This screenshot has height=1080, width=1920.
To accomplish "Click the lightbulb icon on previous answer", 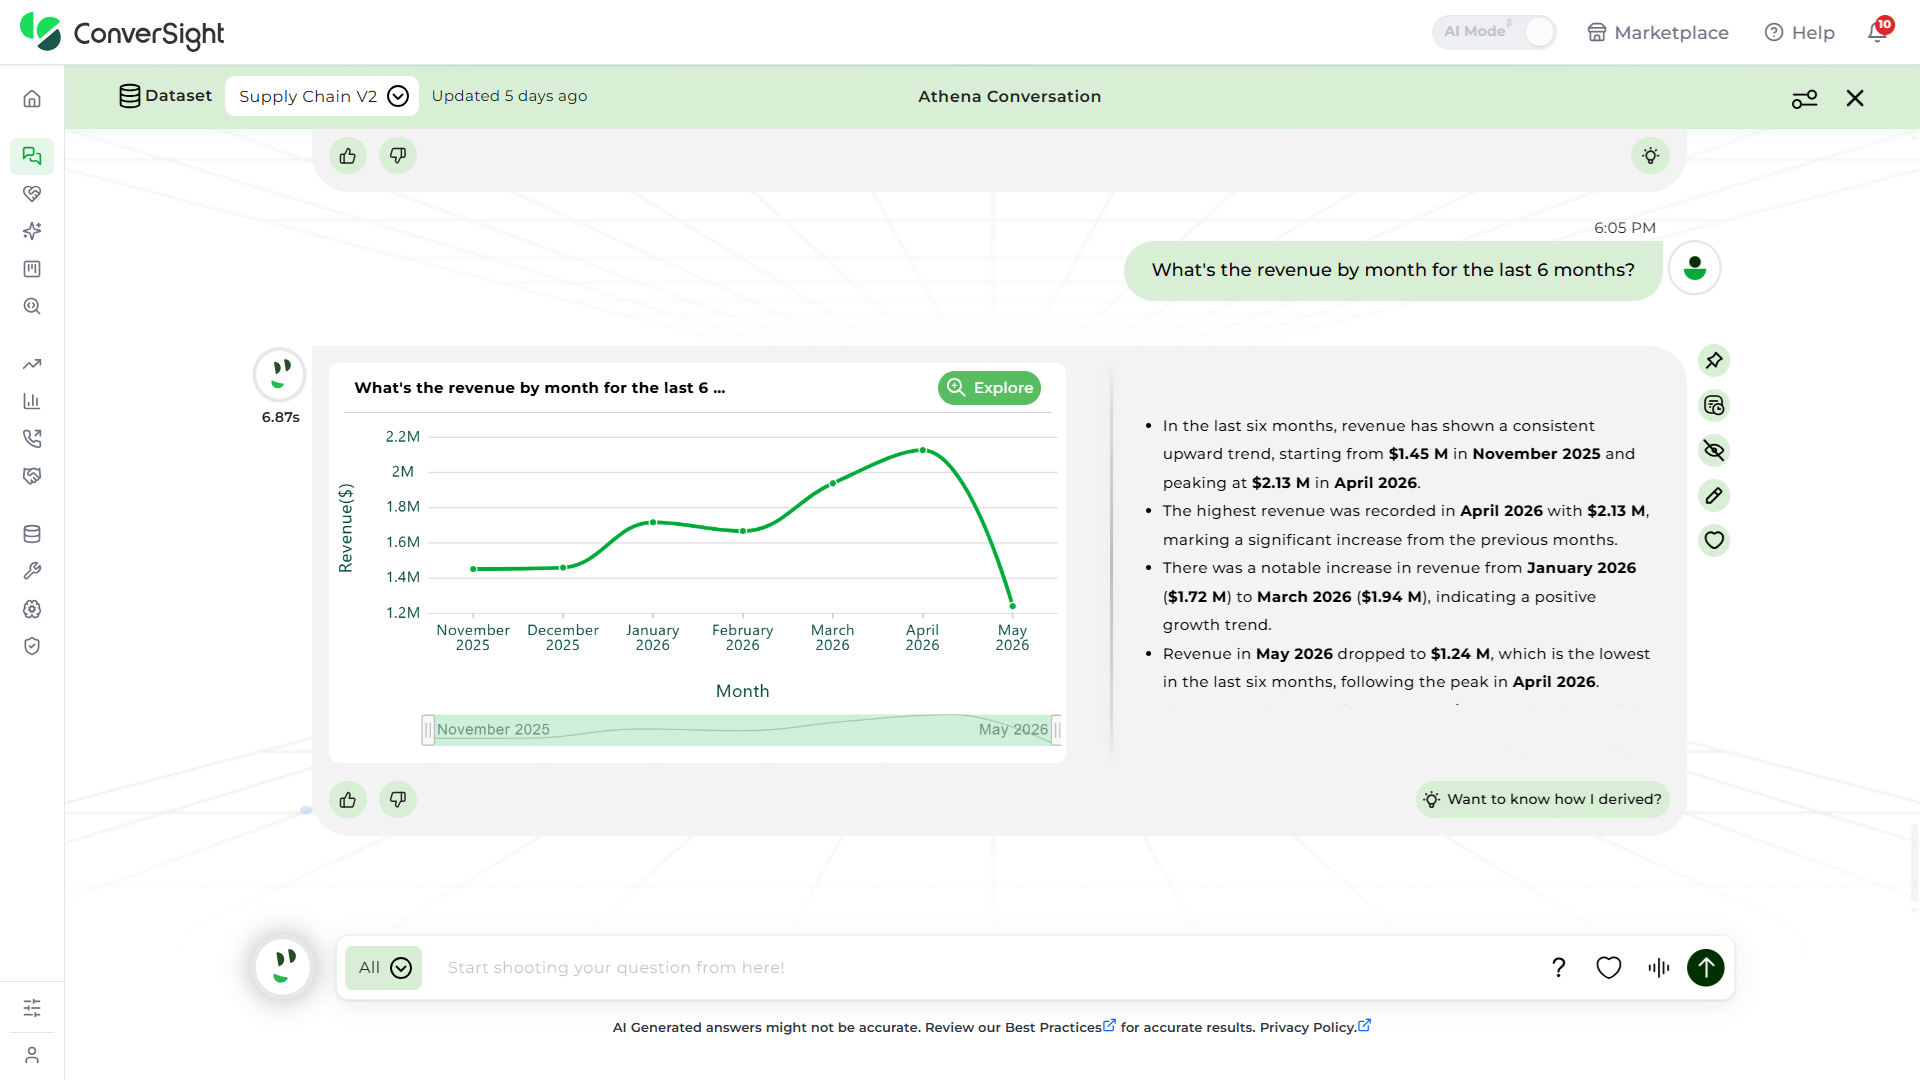I will point(1651,156).
